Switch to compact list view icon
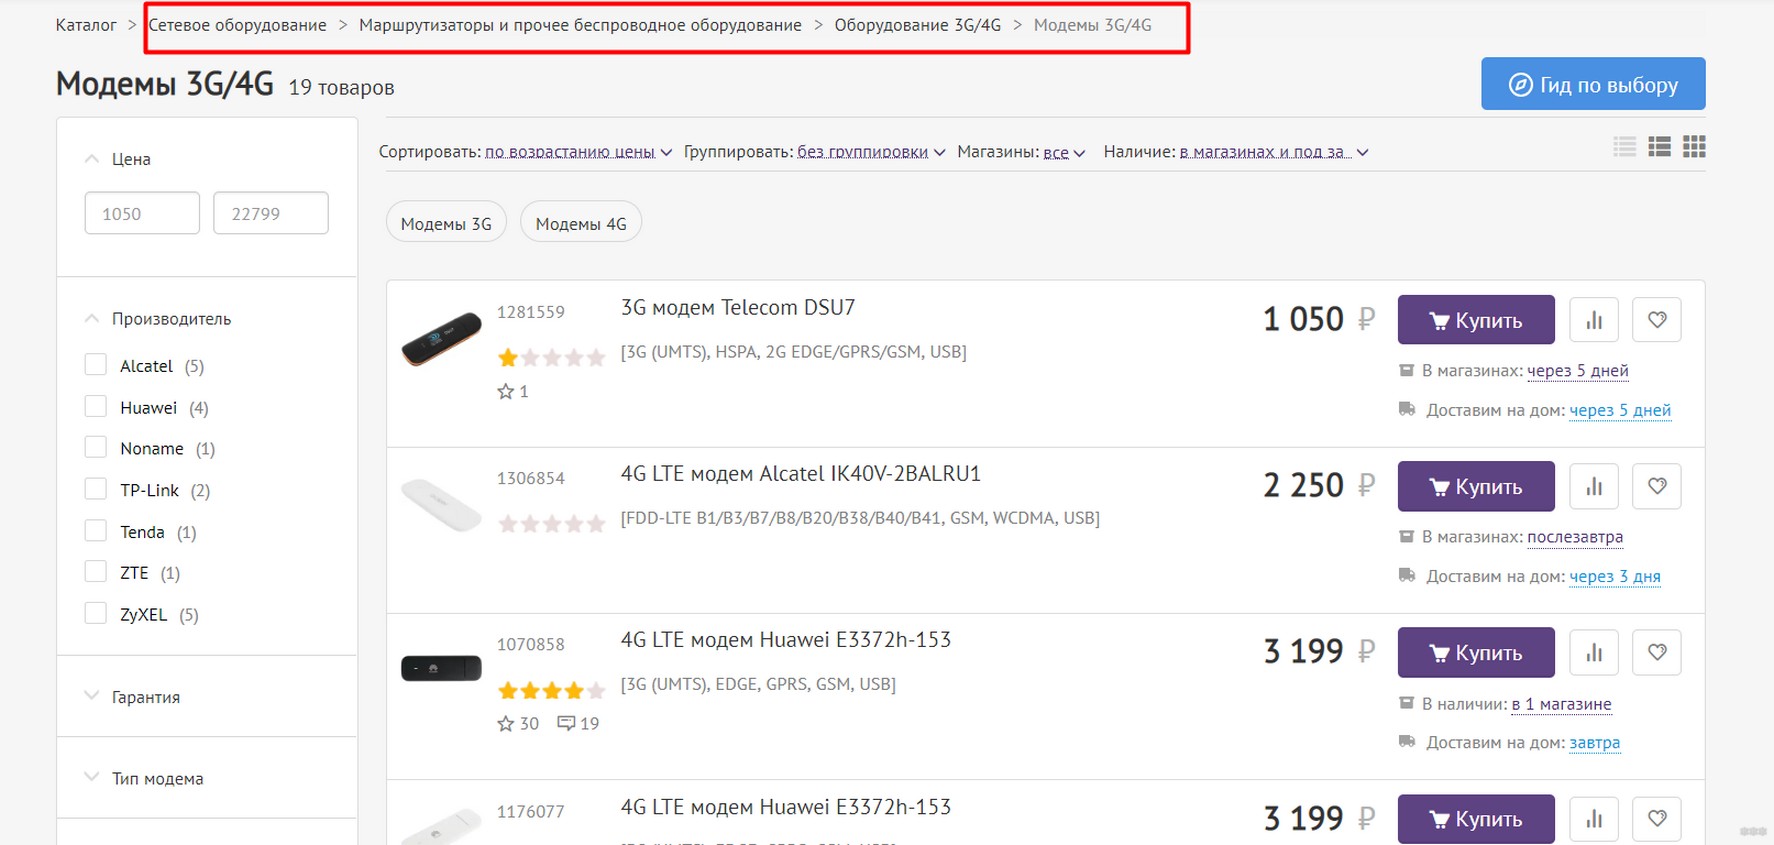The height and width of the screenshot is (845, 1774). (1625, 147)
